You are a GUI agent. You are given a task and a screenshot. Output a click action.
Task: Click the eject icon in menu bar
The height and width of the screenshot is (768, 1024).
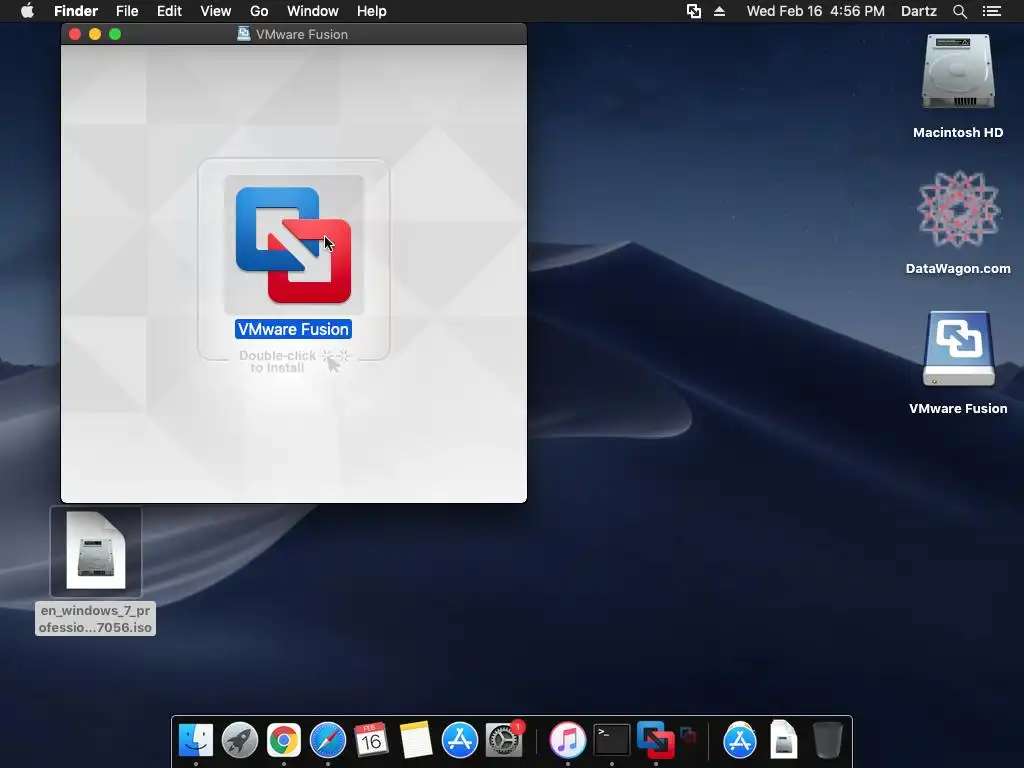point(719,11)
